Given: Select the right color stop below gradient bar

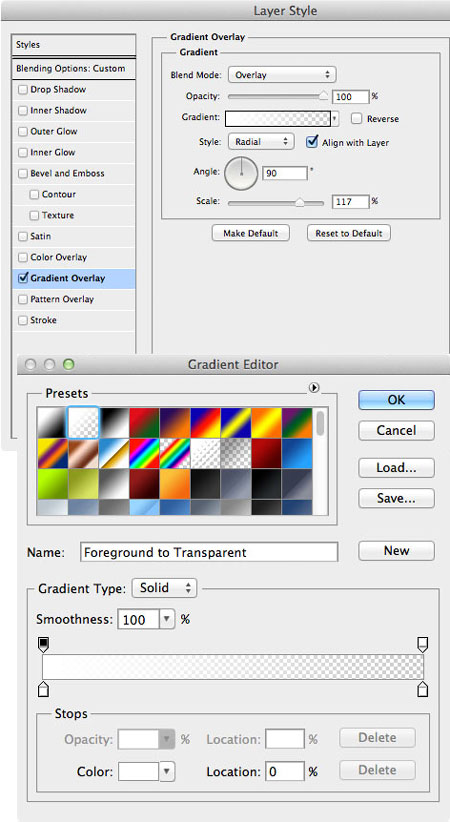Looking at the screenshot, I should (422, 689).
